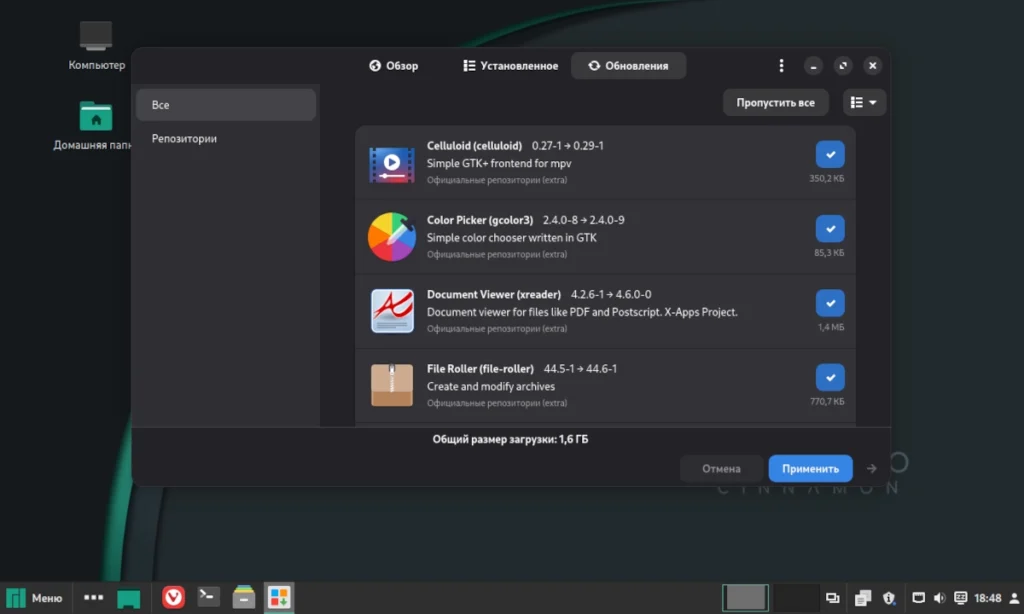The height and width of the screenshot is (614, 1024).
Task: Click the Отмена button
Action: tap(721, 468)
